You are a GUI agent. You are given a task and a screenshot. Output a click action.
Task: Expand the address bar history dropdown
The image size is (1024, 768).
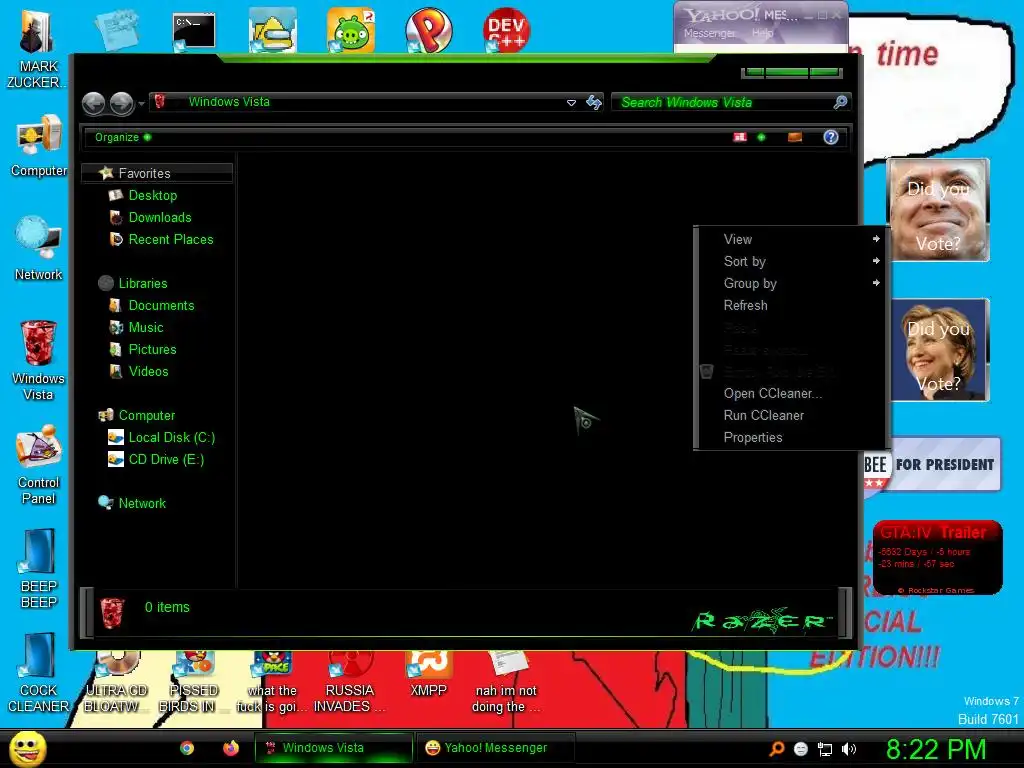pyautogui.click(x=571, y=103)
